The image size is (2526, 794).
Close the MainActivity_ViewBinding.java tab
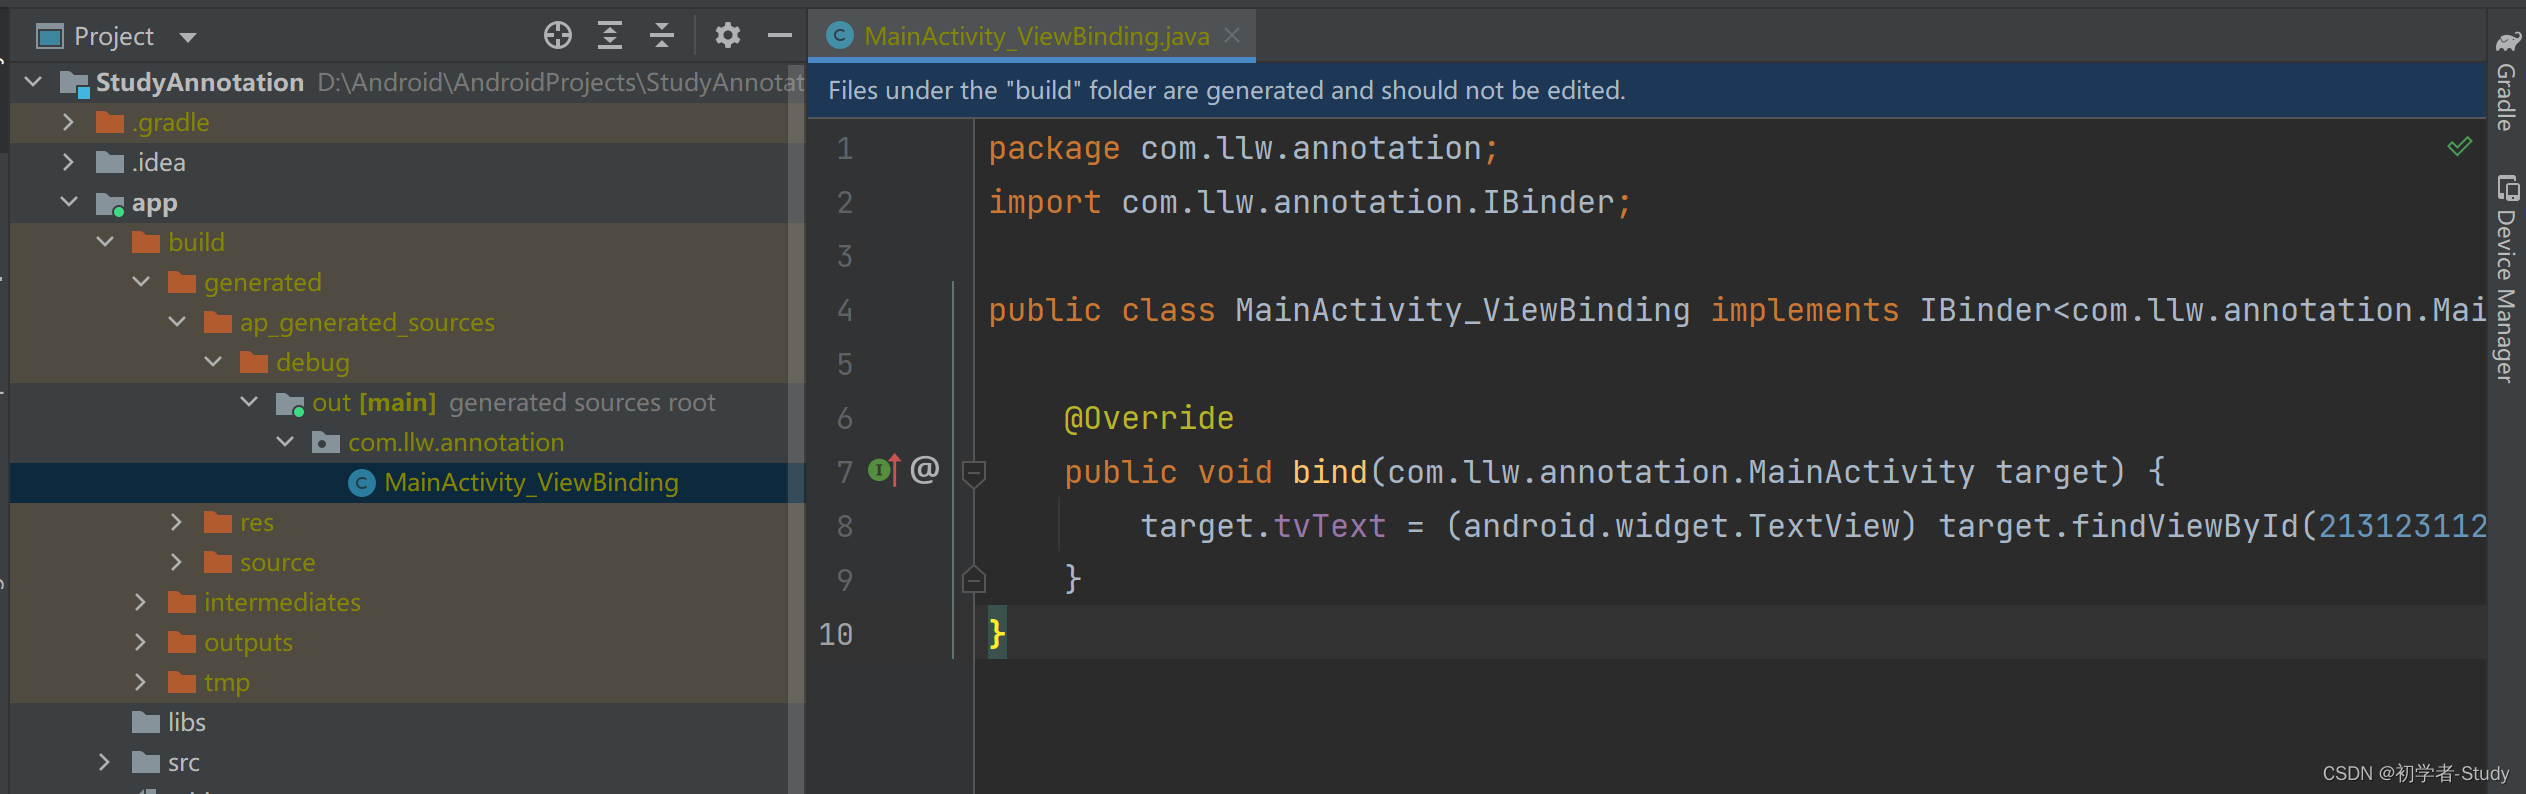1232,36
